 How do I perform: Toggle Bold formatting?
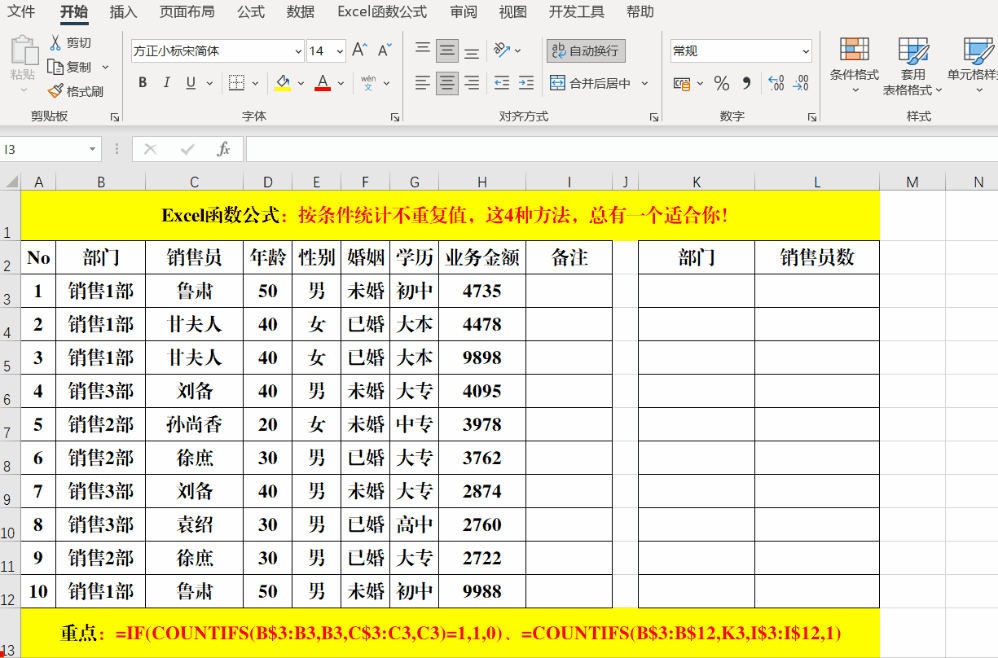[143, 83]
